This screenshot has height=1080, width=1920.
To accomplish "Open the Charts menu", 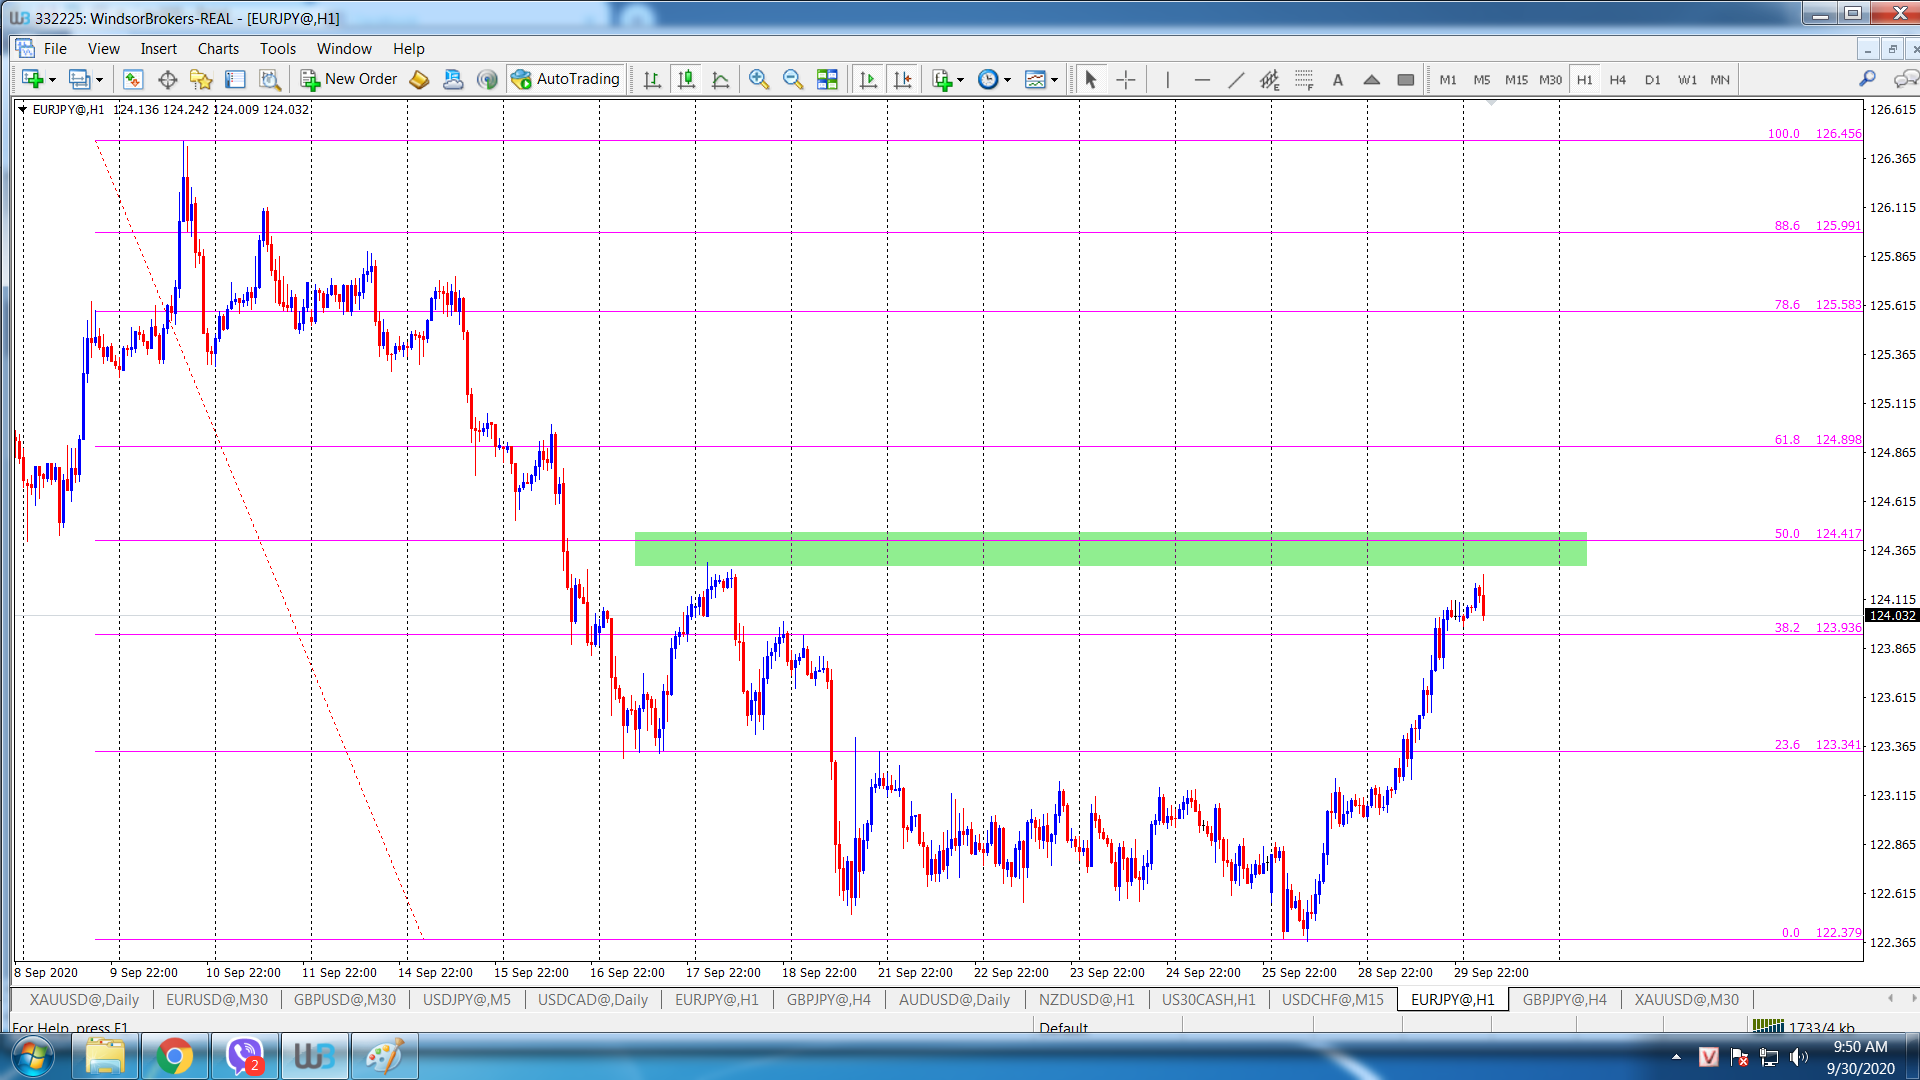I will (x=218, y=48).
